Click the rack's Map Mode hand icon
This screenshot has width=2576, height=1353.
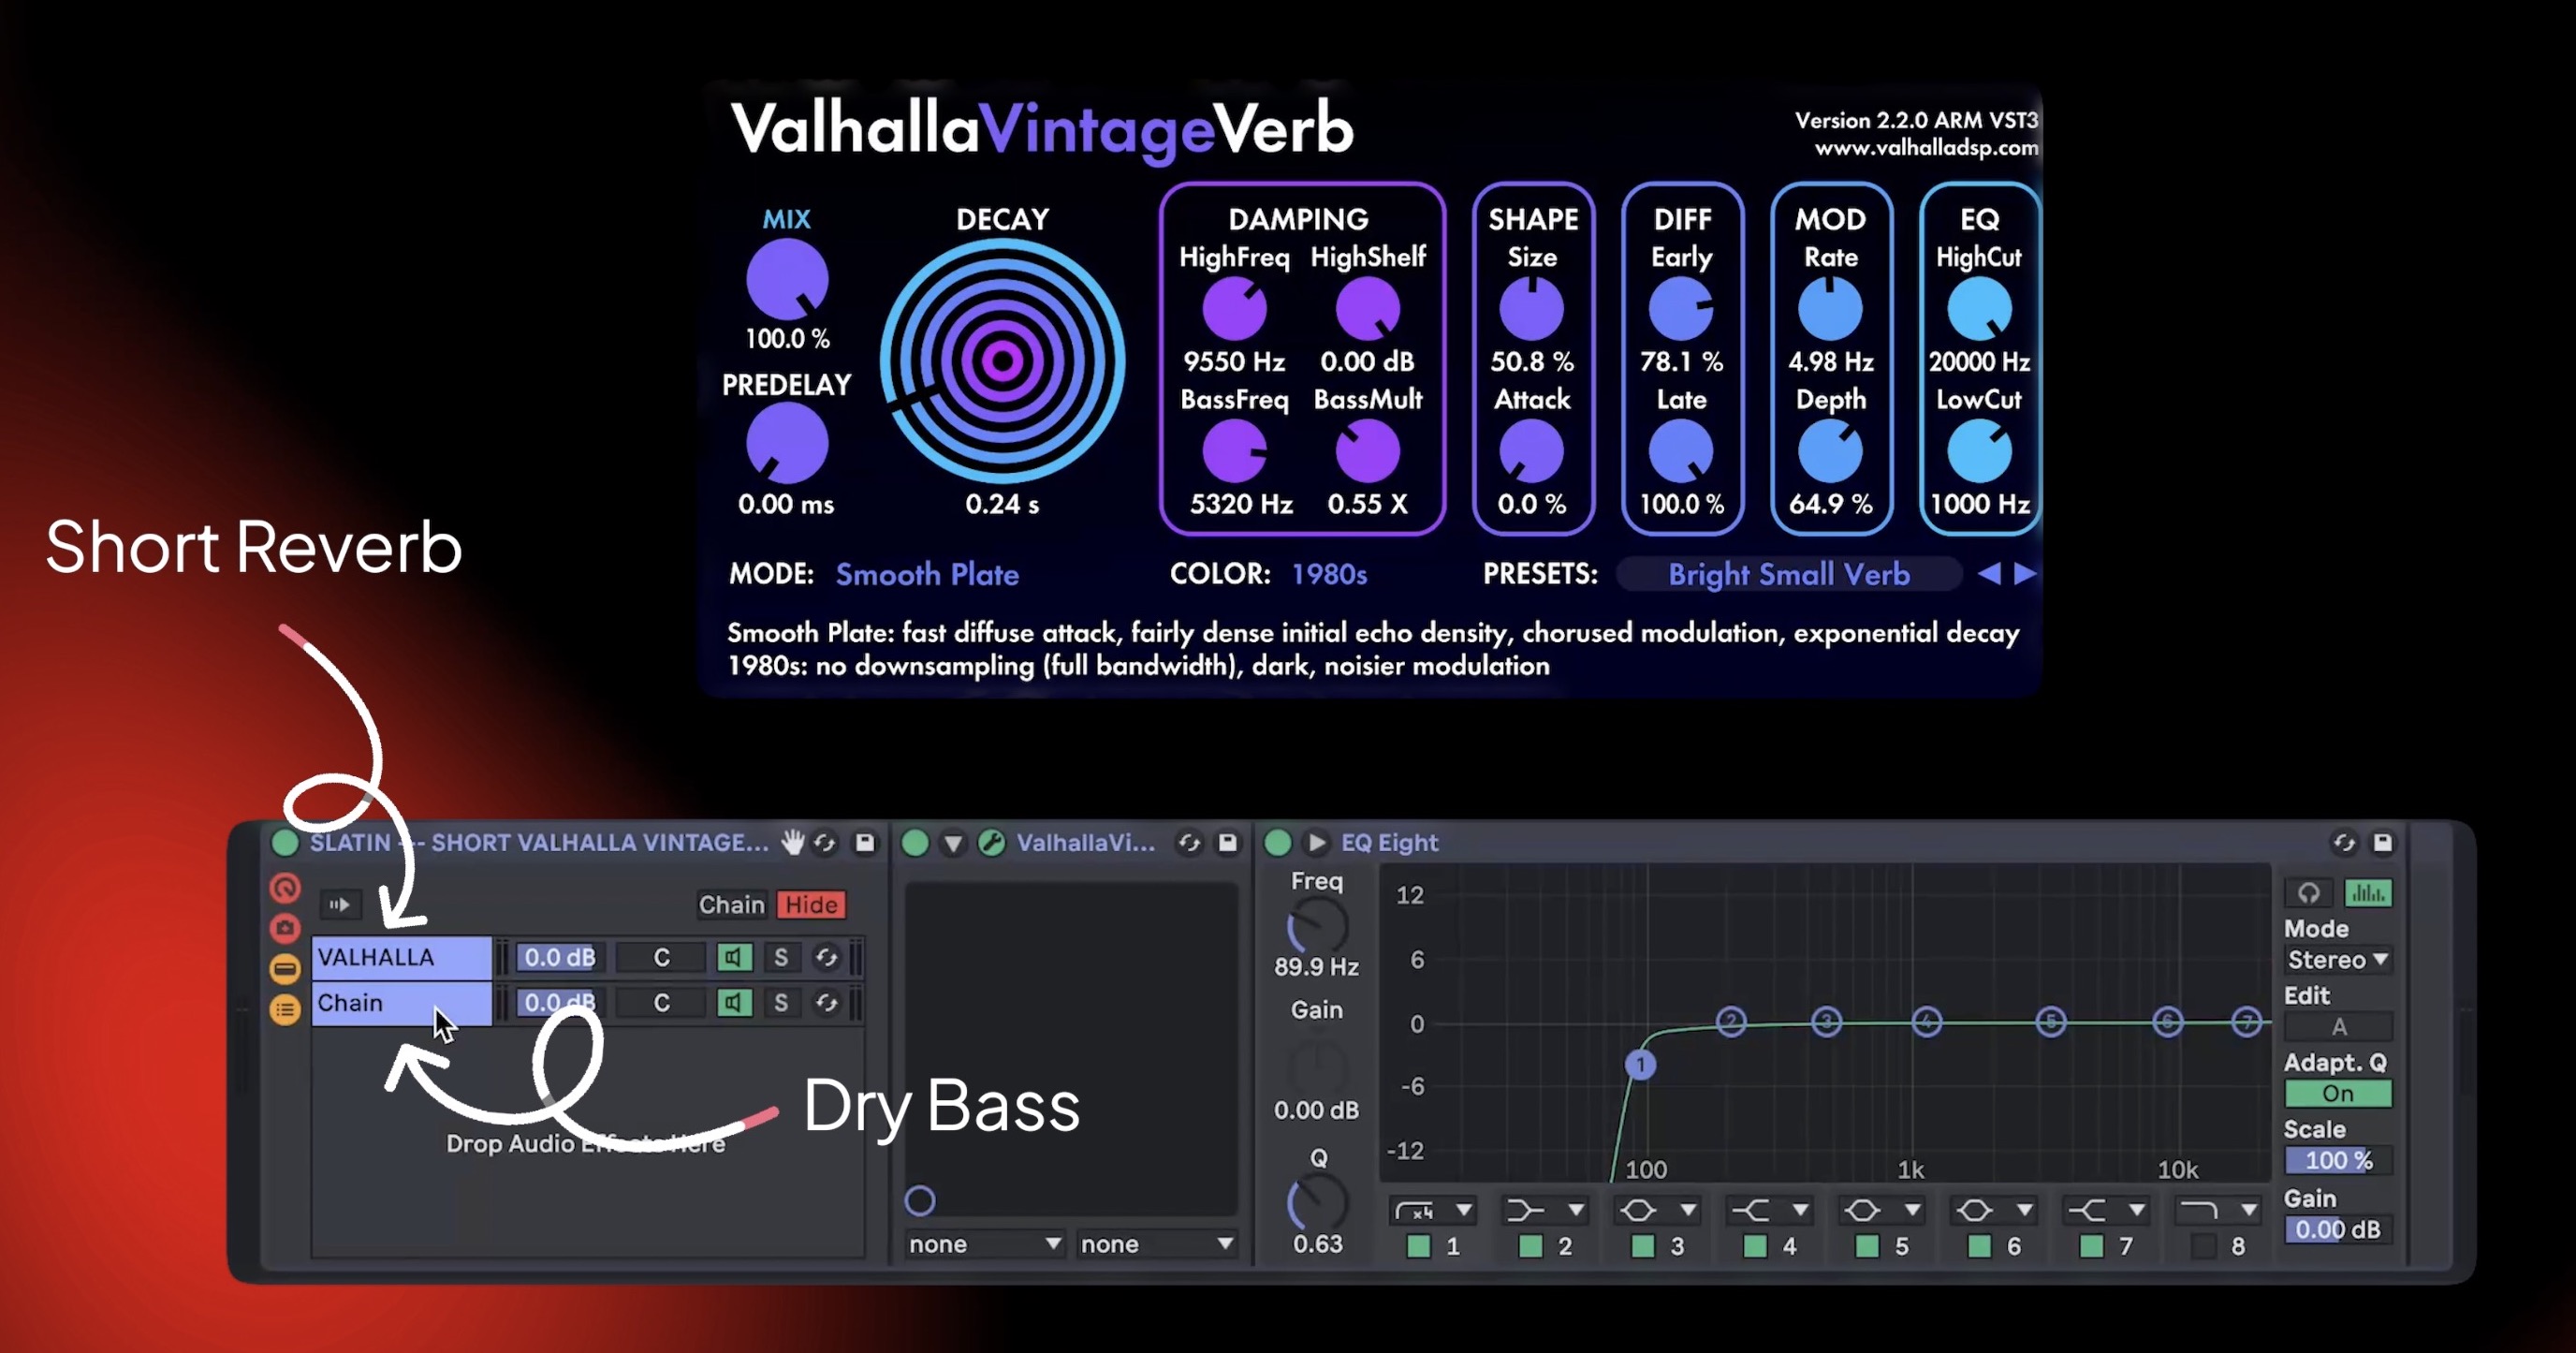[x=793, y=843]
